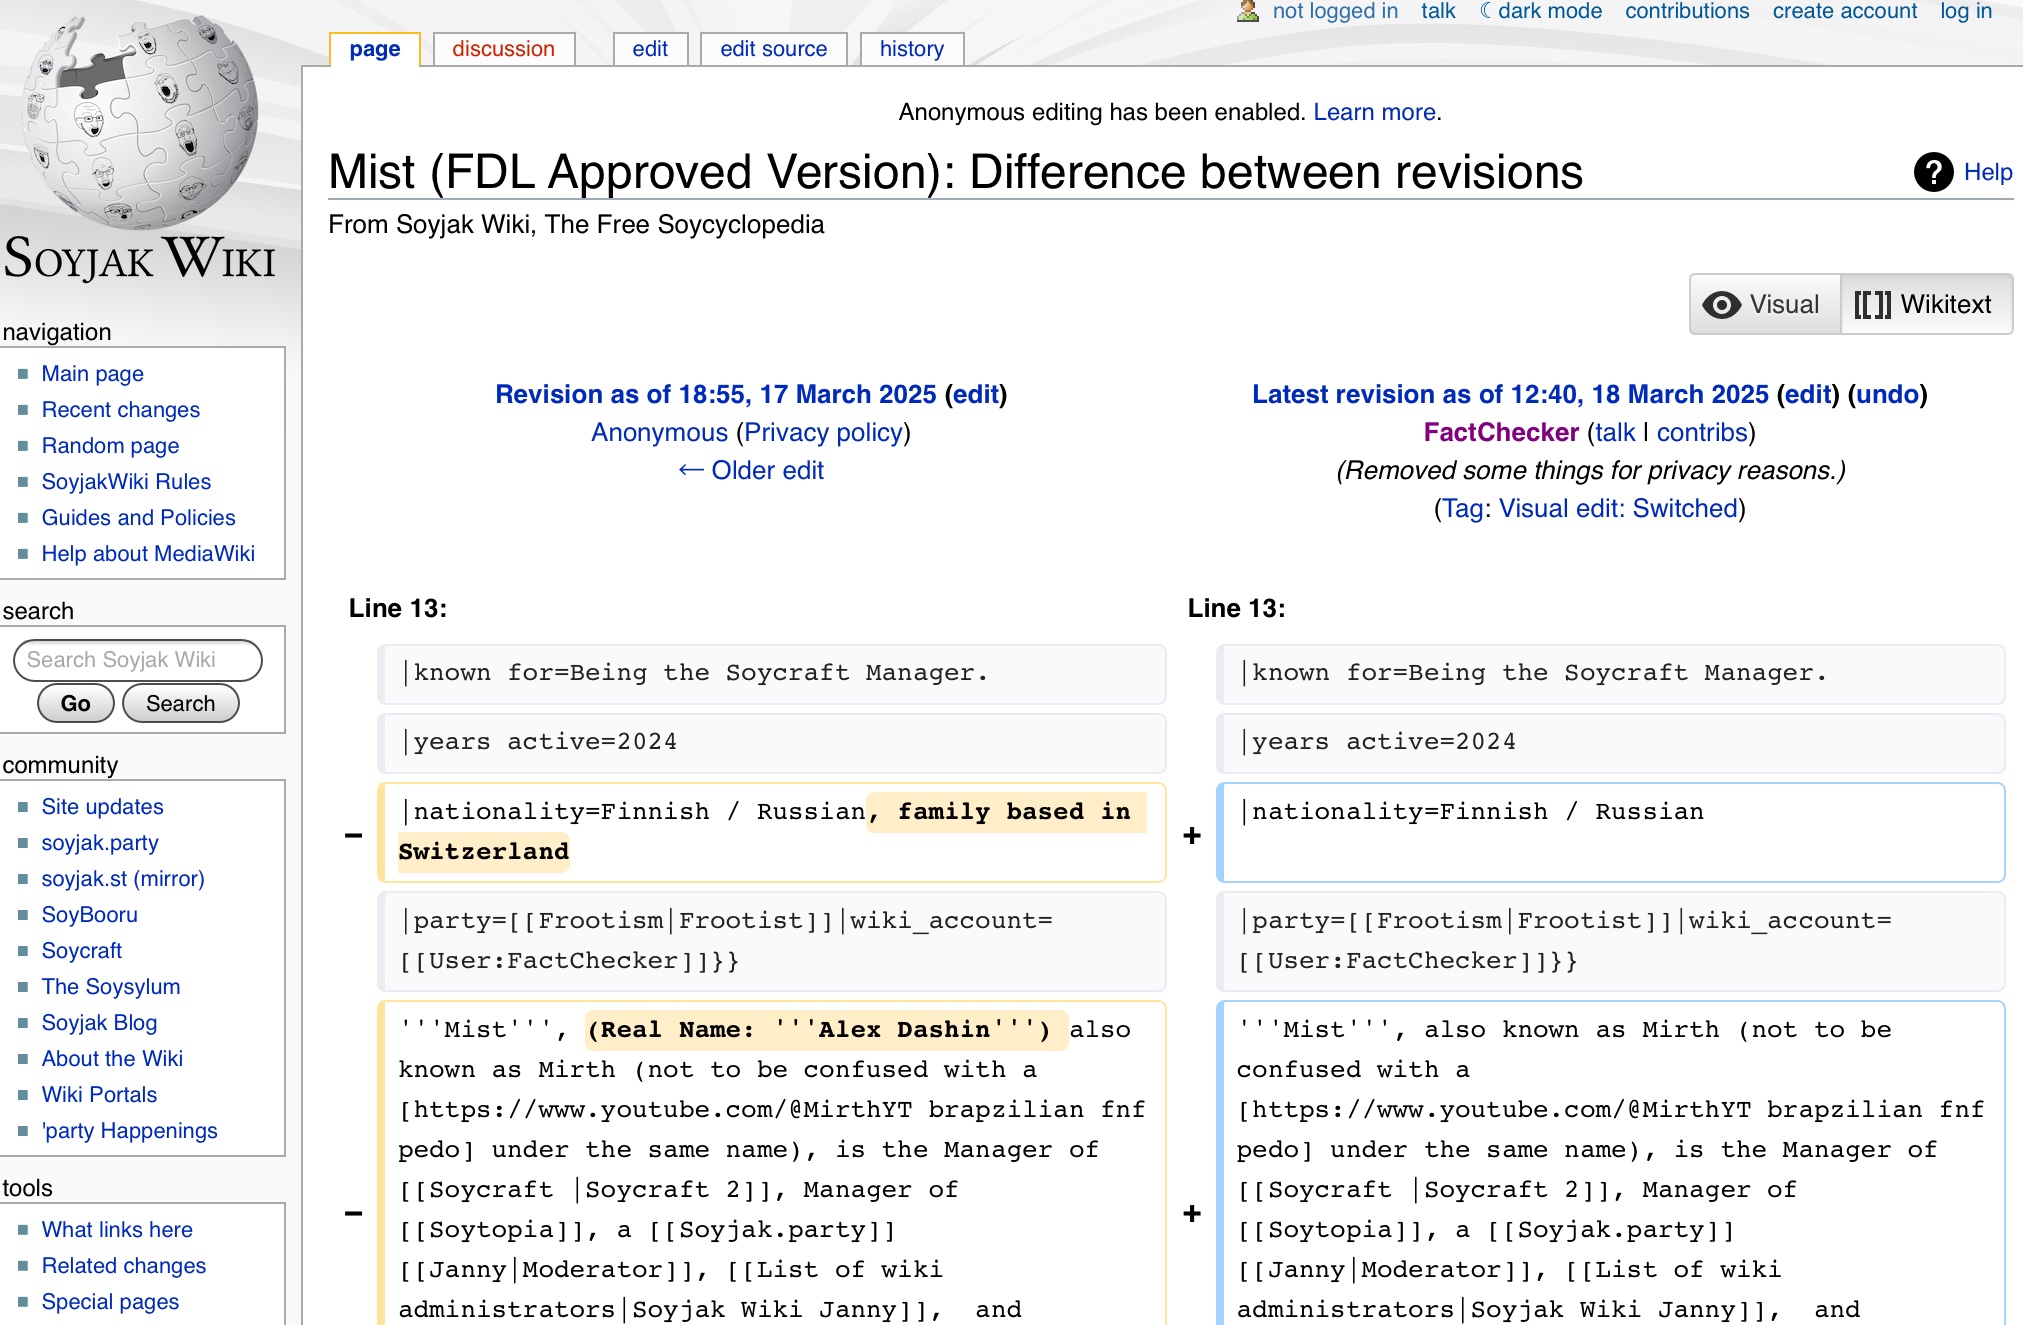Open the edit tab
This screenshot has width=2023, height=1325.
650,49
